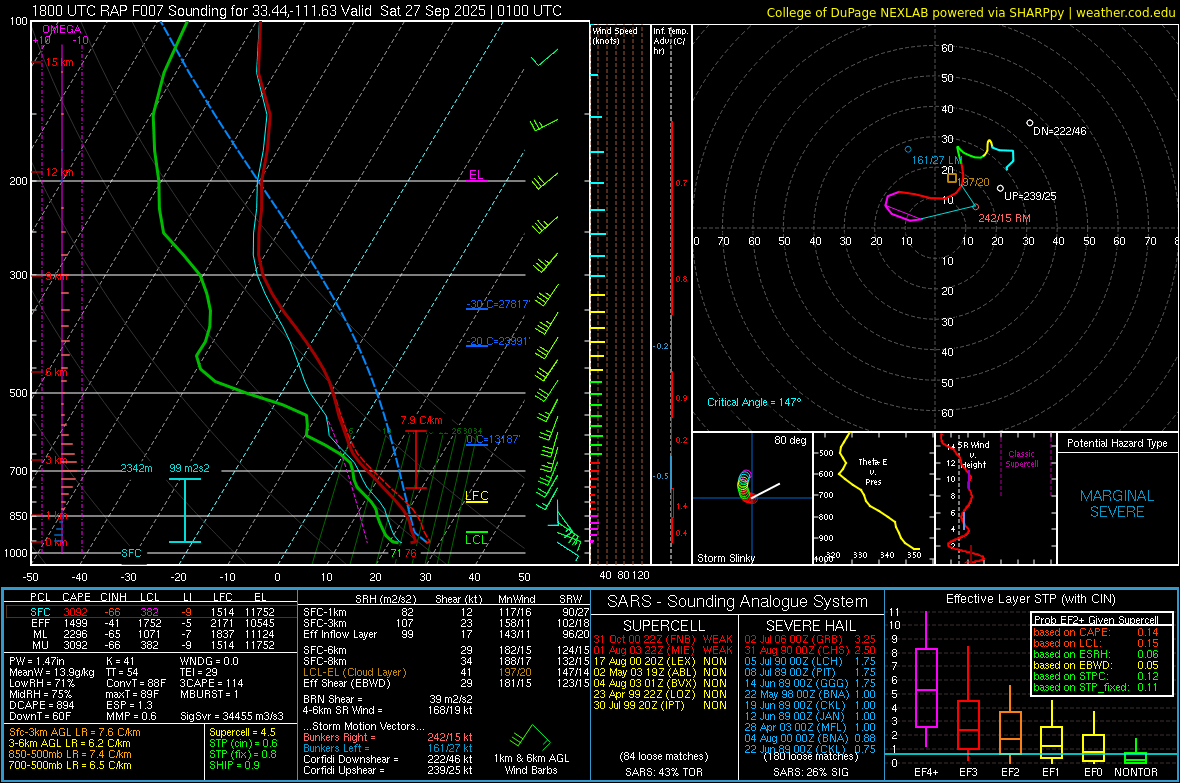This screenshot has width=1180, height=783.
Task: Select the "SFC" parcel row in the table
Action: tap(151, 612)
